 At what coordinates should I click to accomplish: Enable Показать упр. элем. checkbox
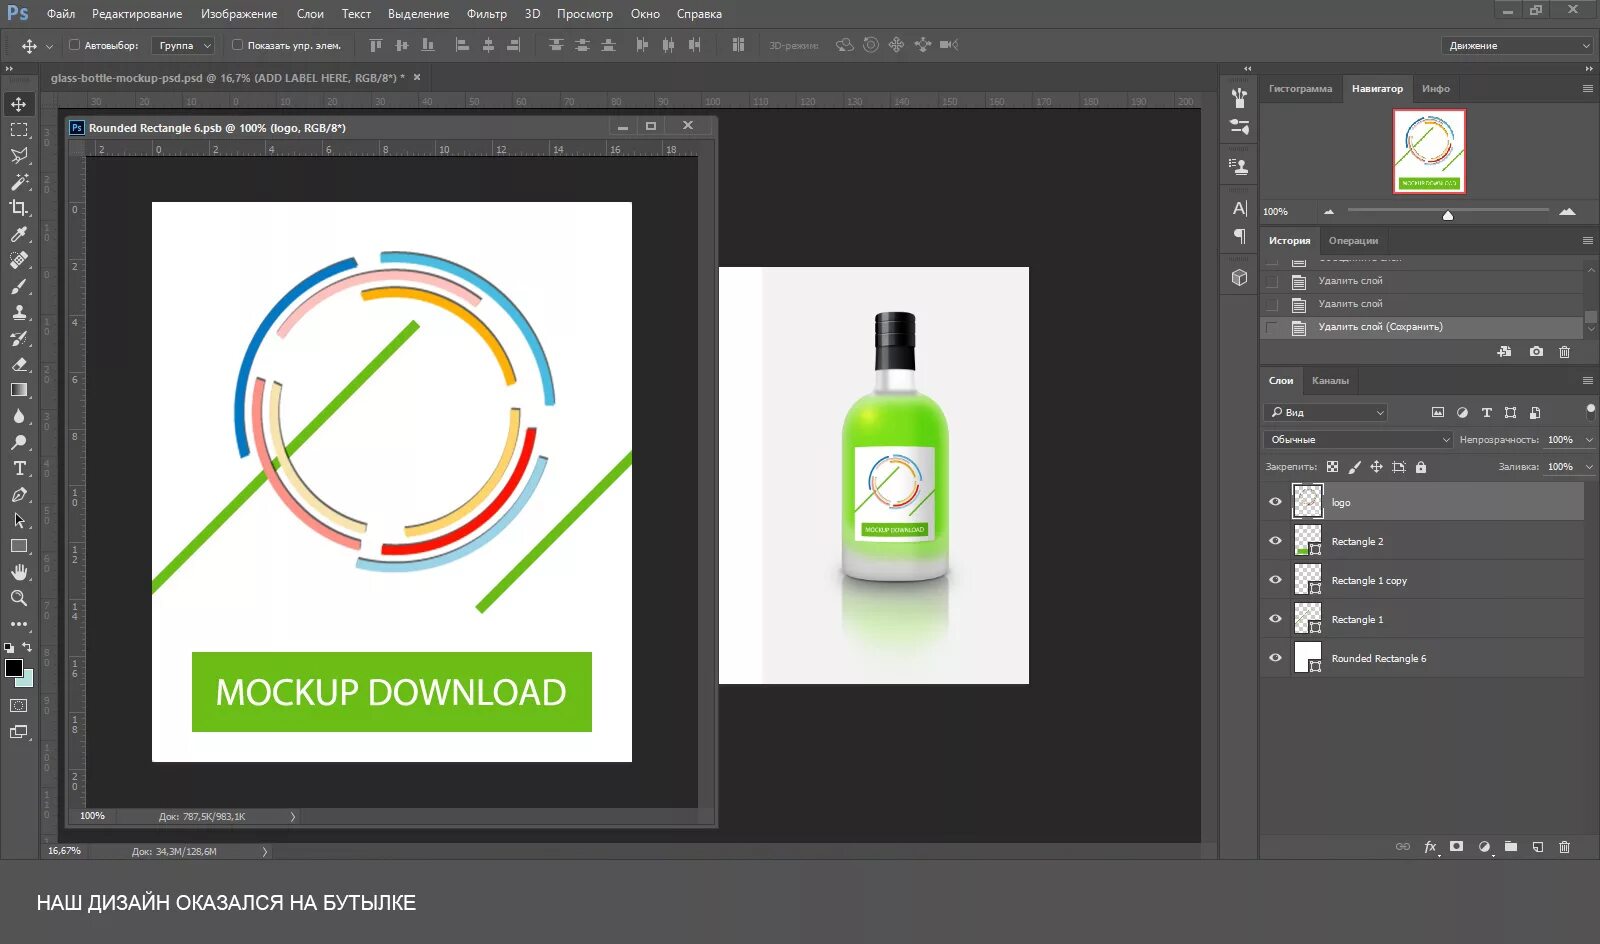(x=237, y=45)
